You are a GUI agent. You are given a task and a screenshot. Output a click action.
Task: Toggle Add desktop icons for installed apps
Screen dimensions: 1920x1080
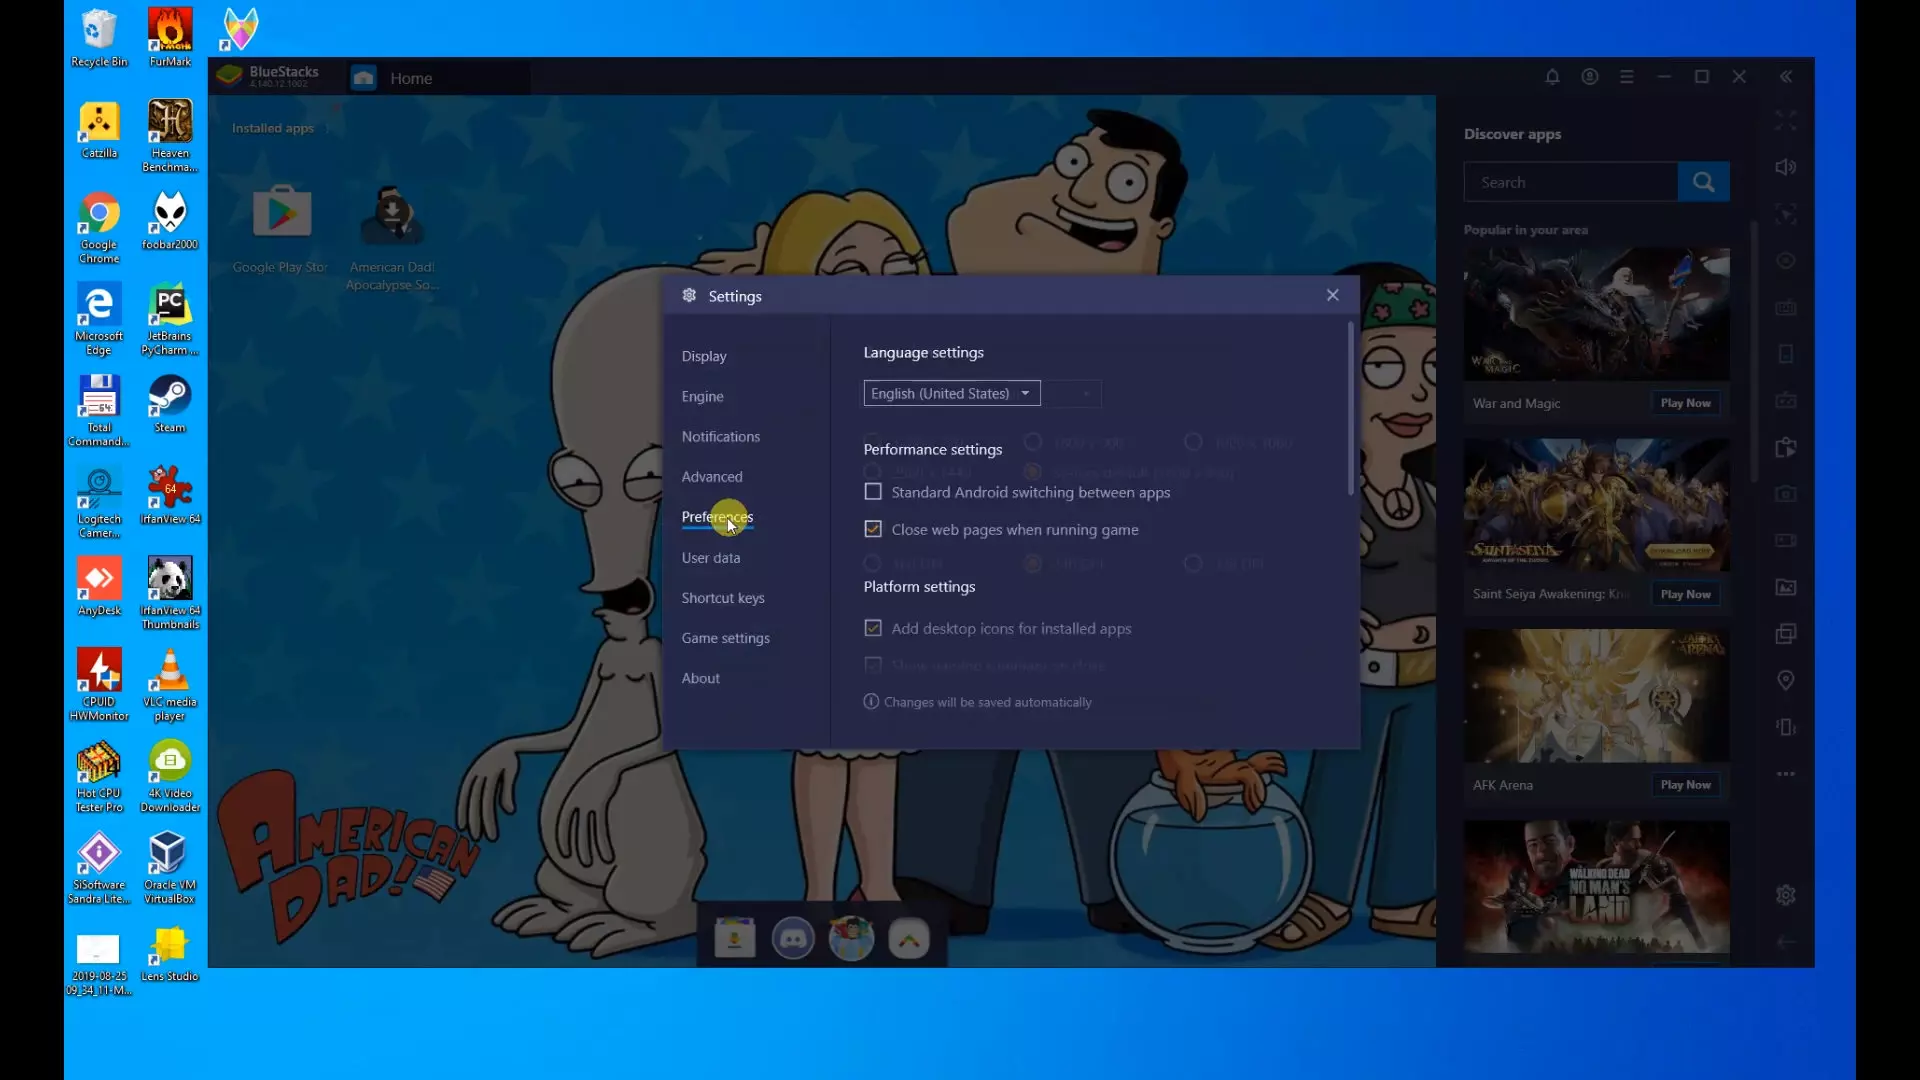(x=873, y=628)
